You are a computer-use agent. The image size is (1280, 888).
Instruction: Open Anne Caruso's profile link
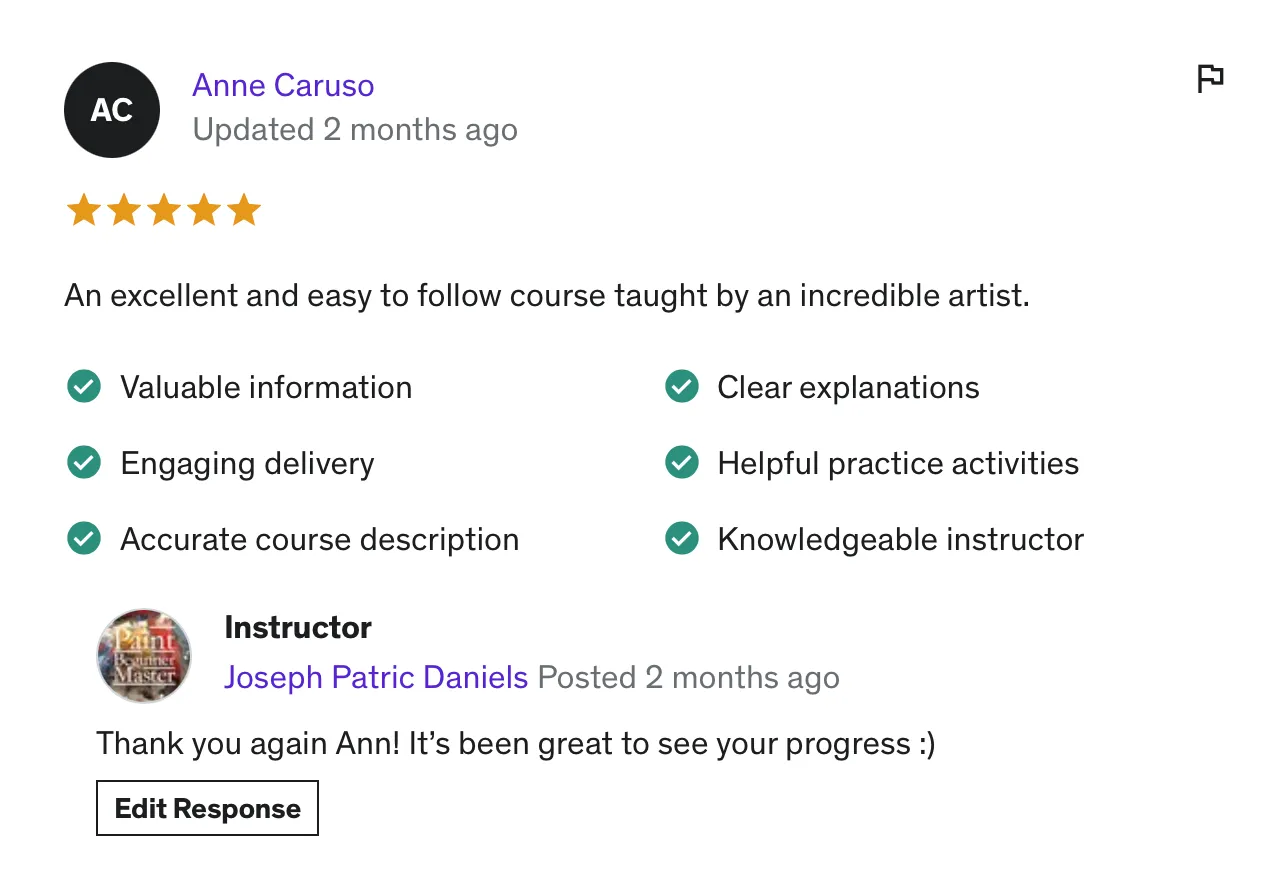283,86
